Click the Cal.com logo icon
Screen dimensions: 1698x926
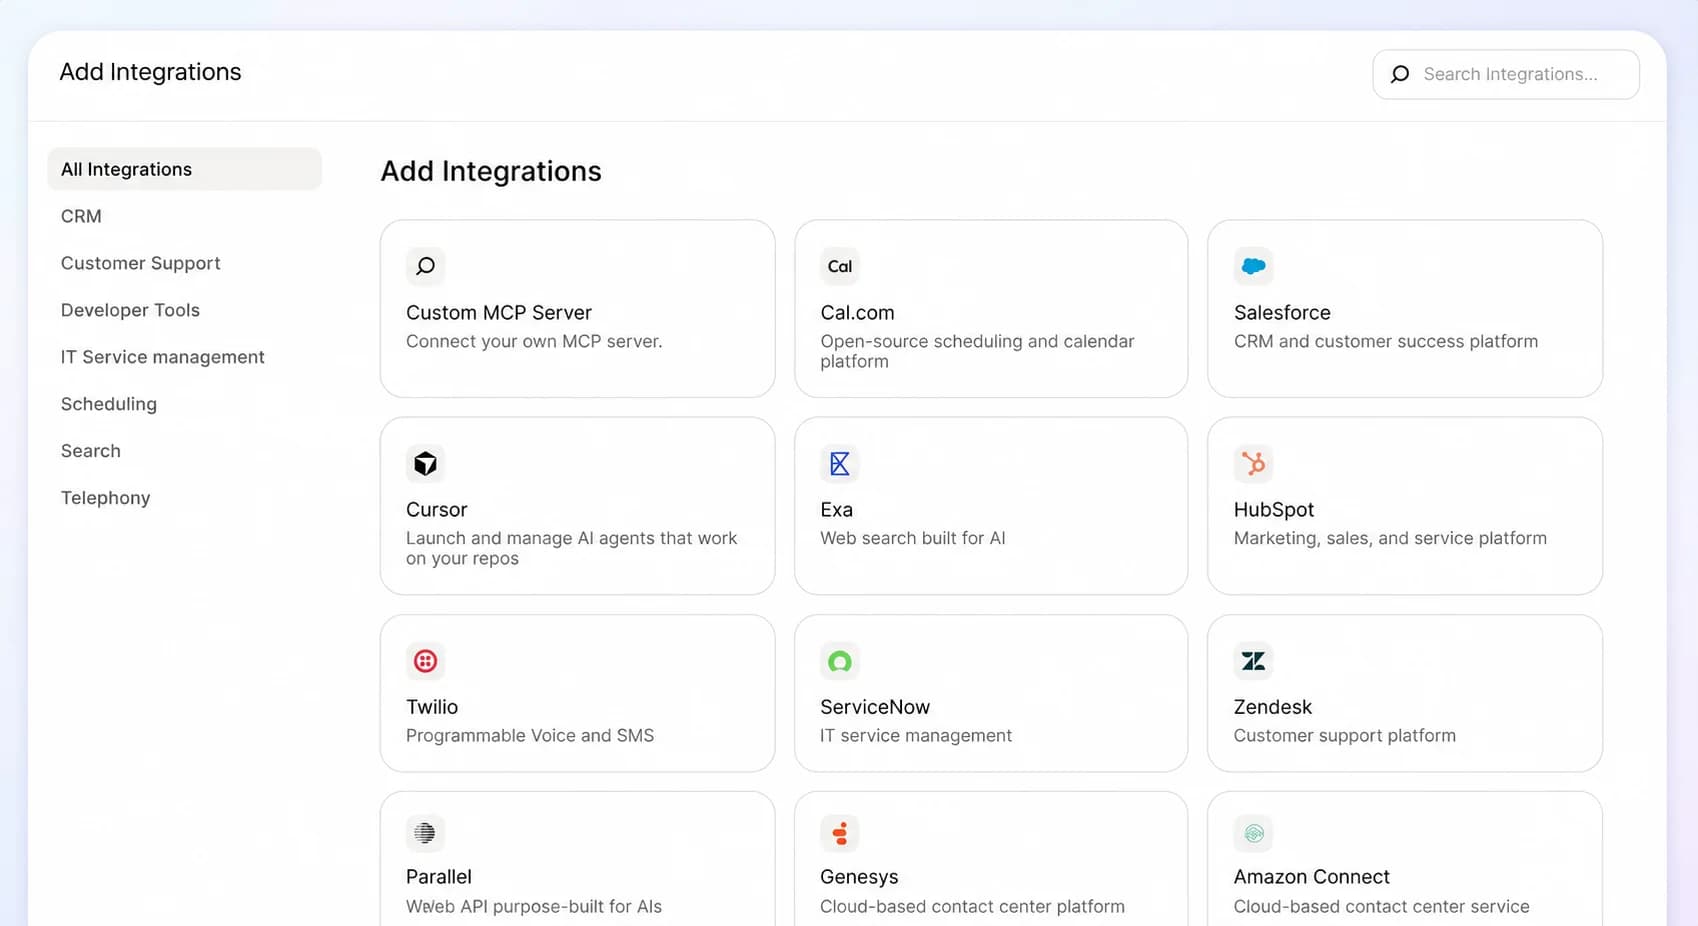840,266
